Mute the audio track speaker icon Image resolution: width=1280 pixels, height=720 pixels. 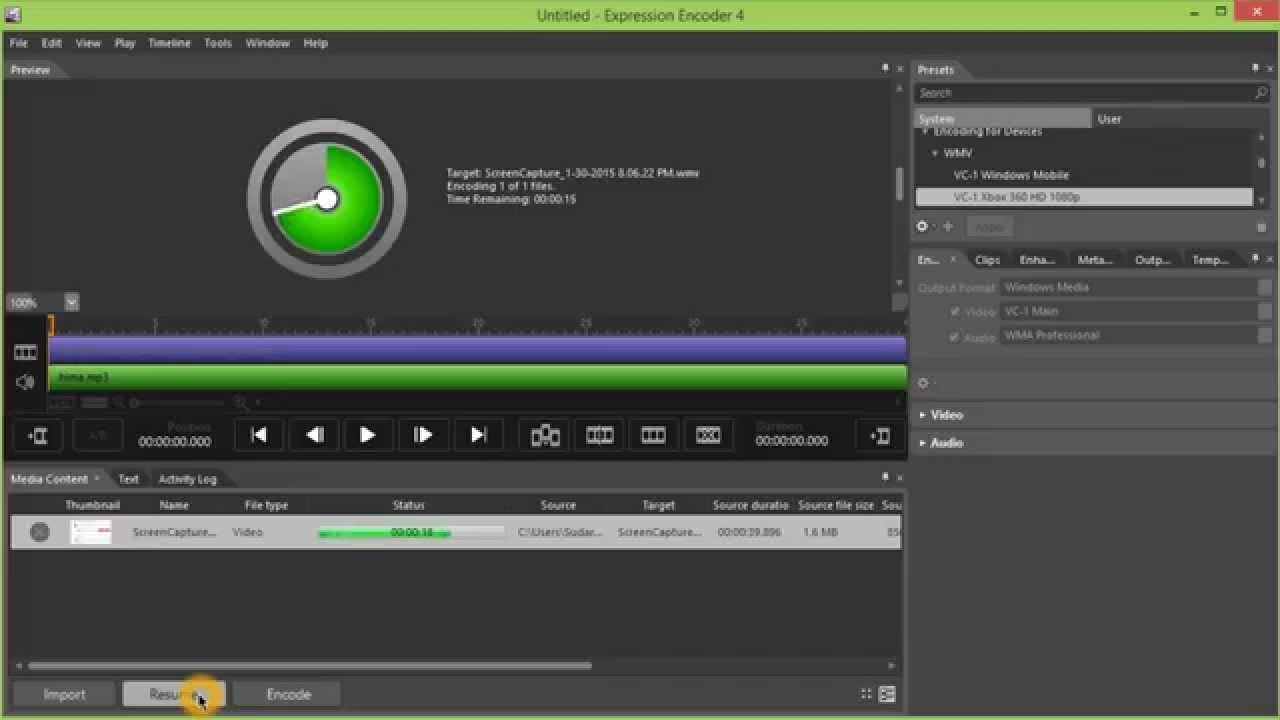(25, 381)
